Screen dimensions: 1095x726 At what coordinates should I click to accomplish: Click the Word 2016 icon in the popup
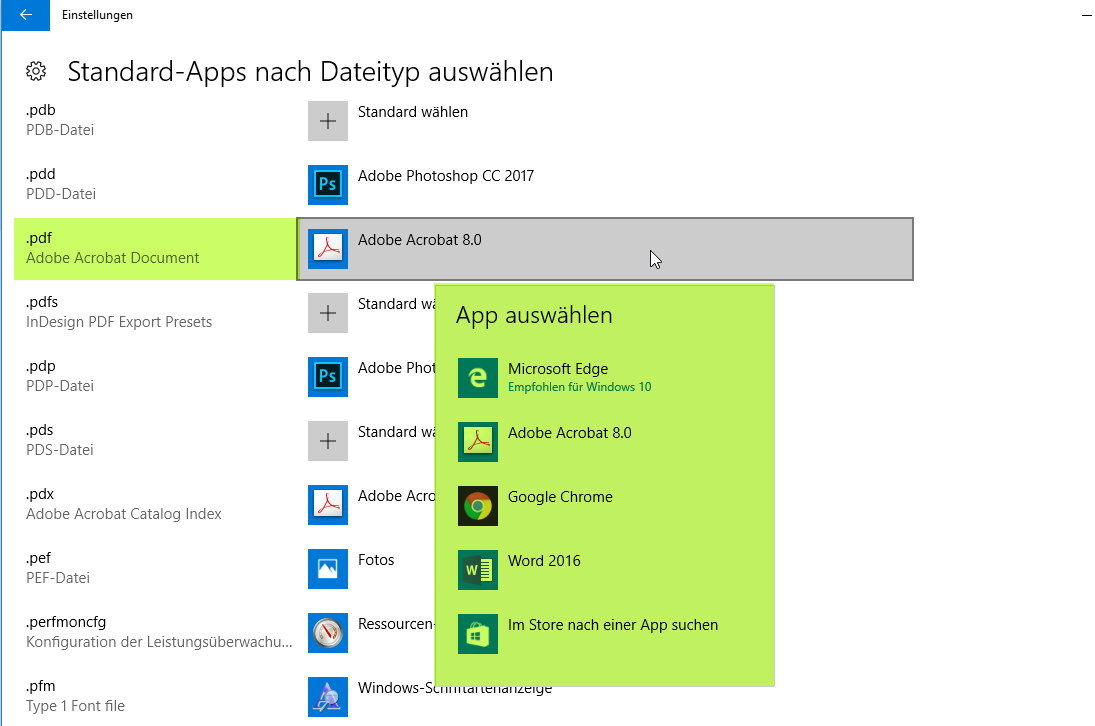point(478,570)
